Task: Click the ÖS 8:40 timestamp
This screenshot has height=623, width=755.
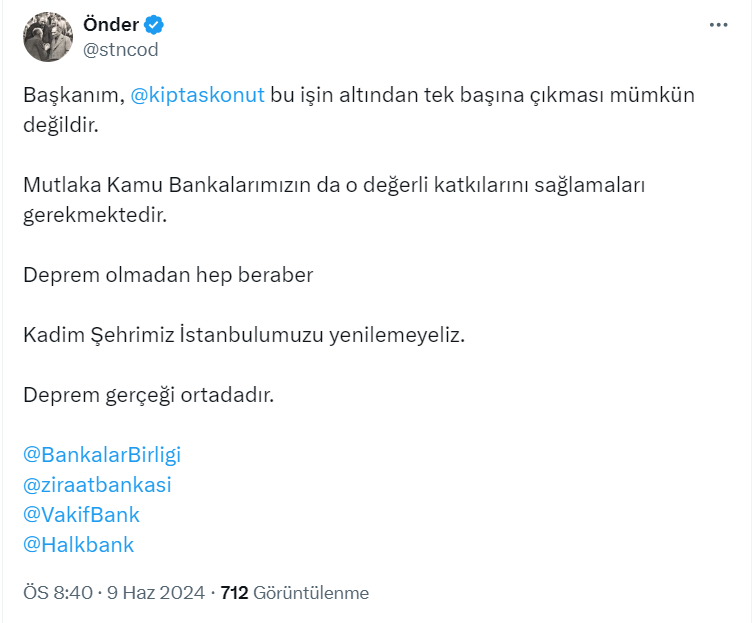Action: click(x=58, y=593)
